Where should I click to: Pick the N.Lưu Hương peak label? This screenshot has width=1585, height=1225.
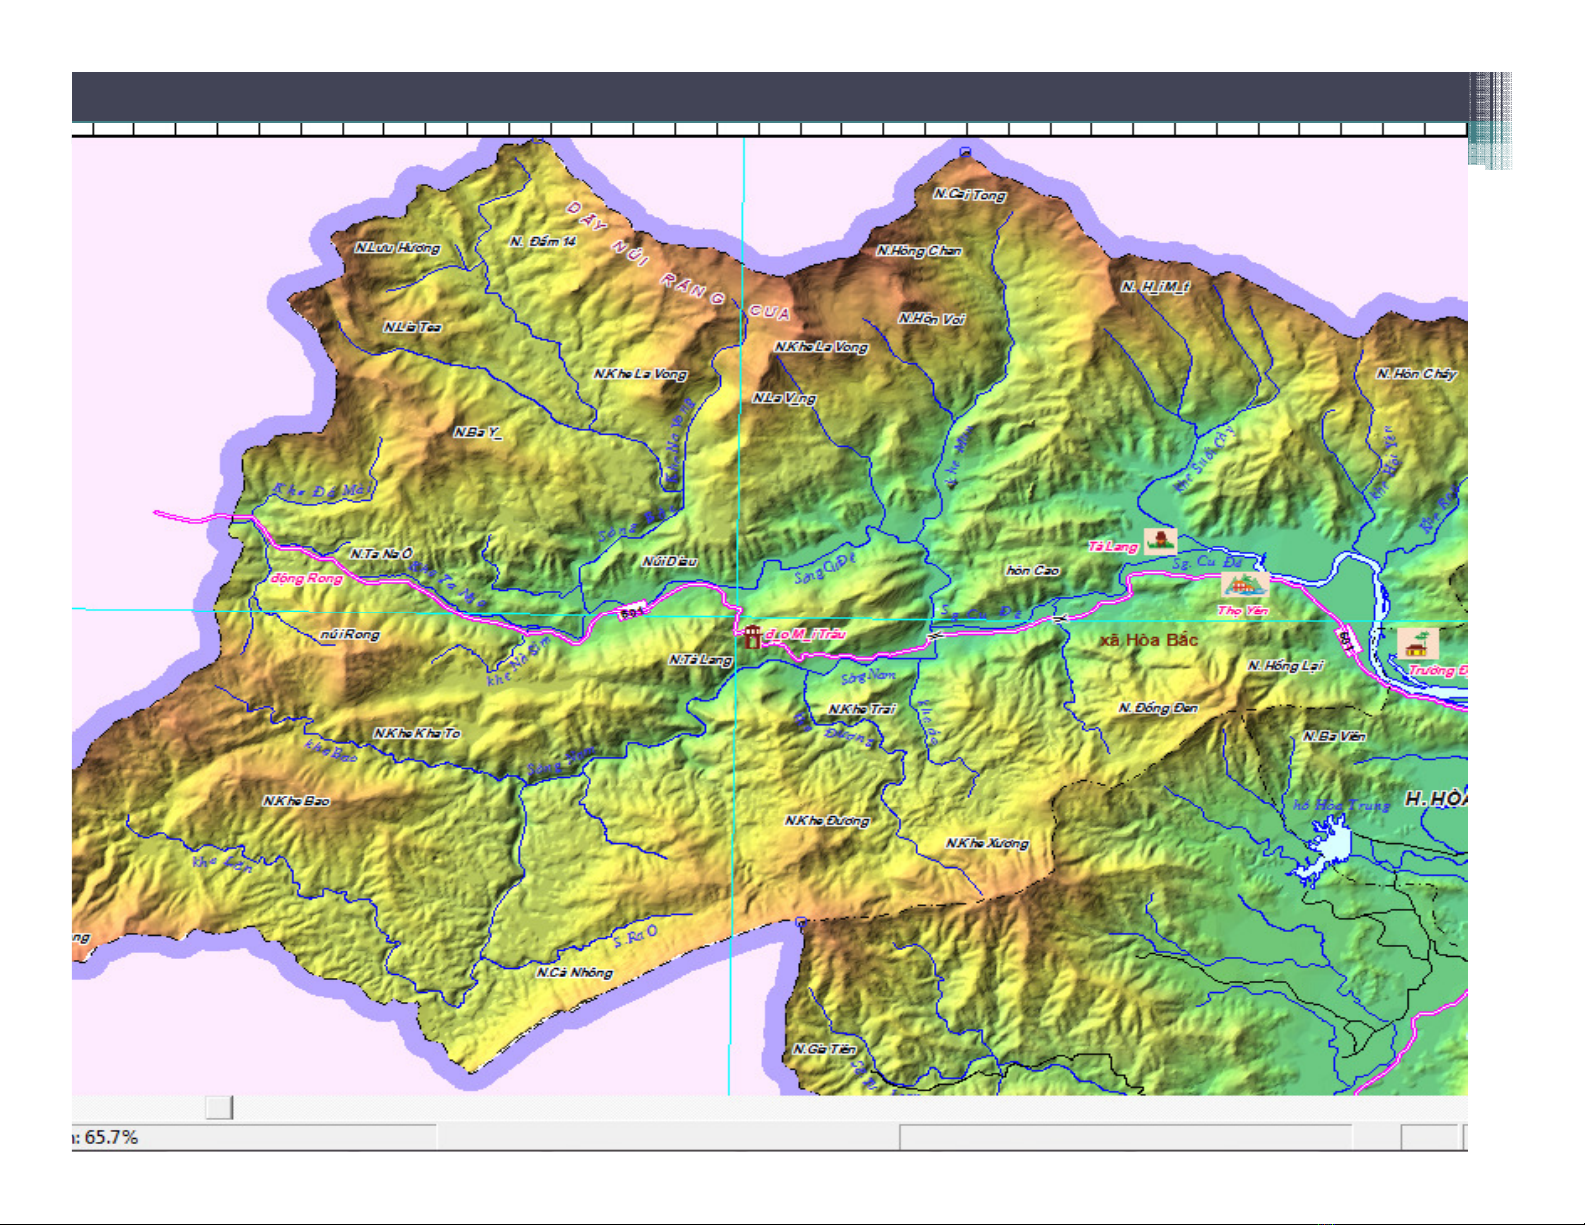[x=397, y=248]
